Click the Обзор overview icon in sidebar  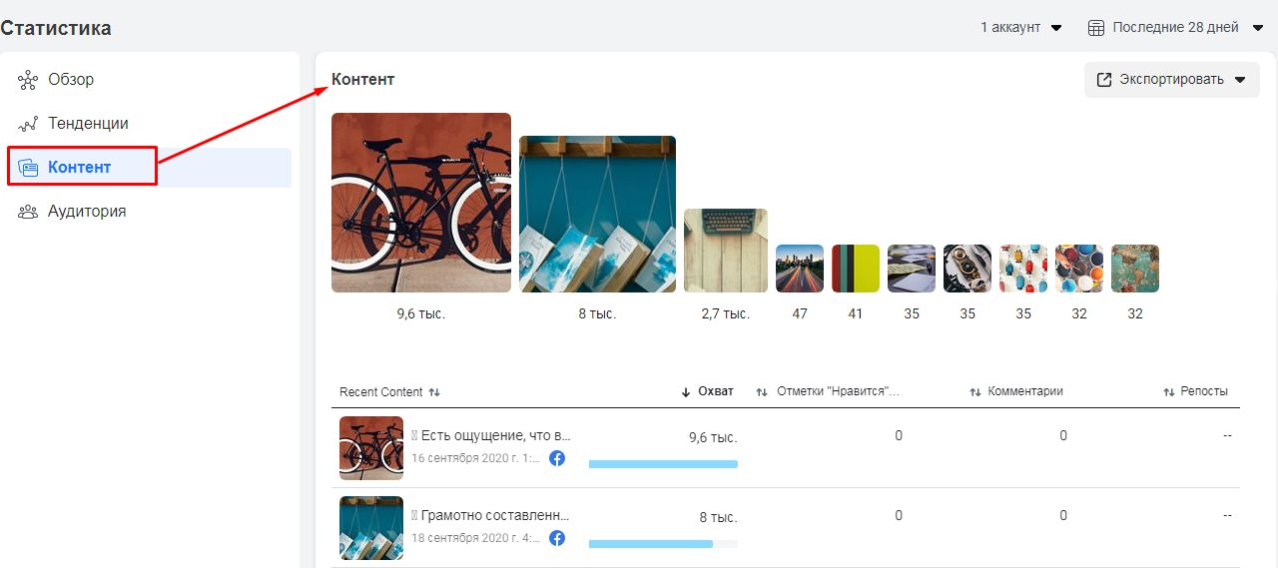28,80
